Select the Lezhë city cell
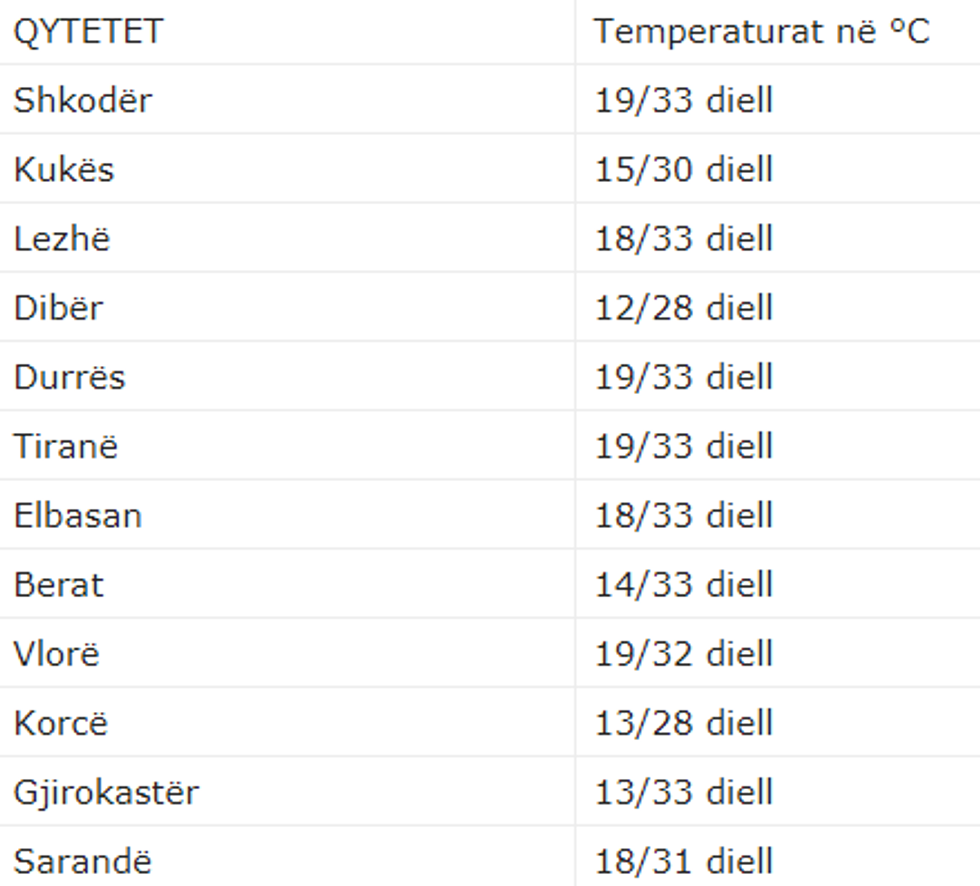 tap(62, 239)
